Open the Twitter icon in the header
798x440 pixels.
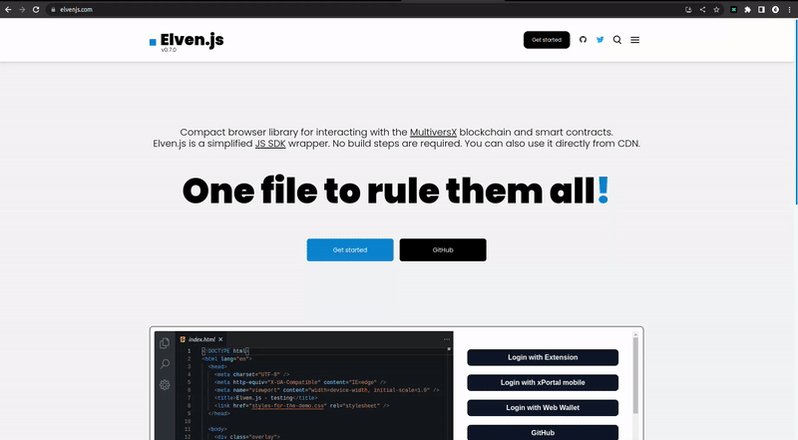[600, 40]
